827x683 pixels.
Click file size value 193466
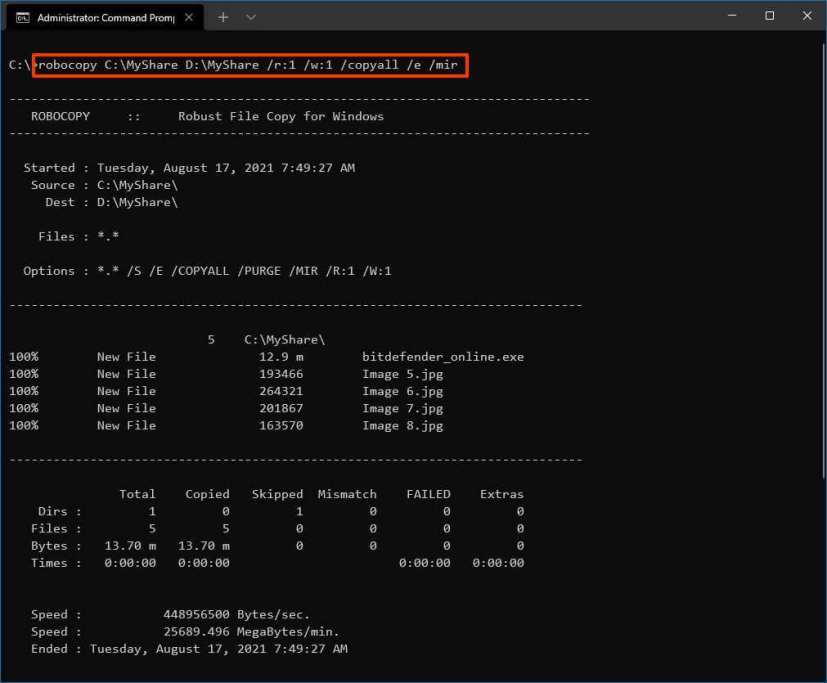tap(281, 374)
